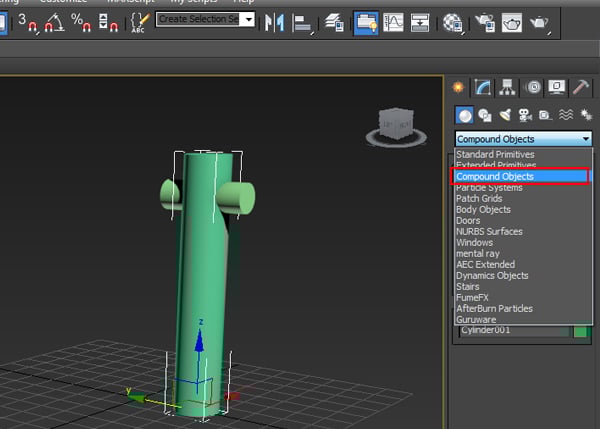The image size is (600, 429).
Task: Click the blue Z axis gizmo arrow
Action: point(199,341)
